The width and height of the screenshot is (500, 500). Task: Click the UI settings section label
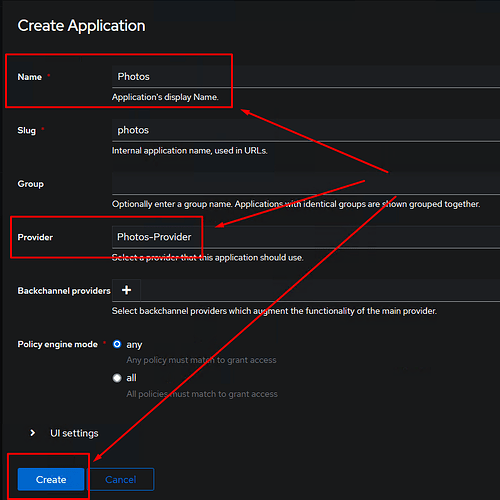tap(74, 433)
